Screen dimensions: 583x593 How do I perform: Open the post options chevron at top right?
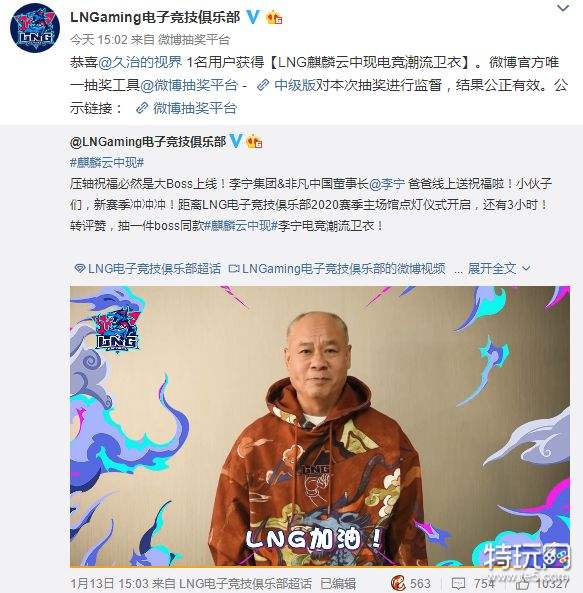[x=563, y=8]
